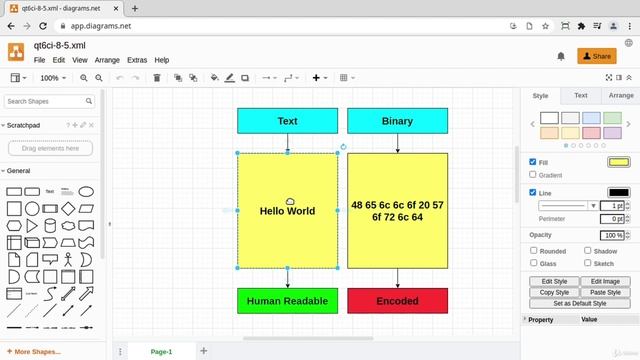
Task: Open the waypoints style dropdown
Action: point(291,78)
